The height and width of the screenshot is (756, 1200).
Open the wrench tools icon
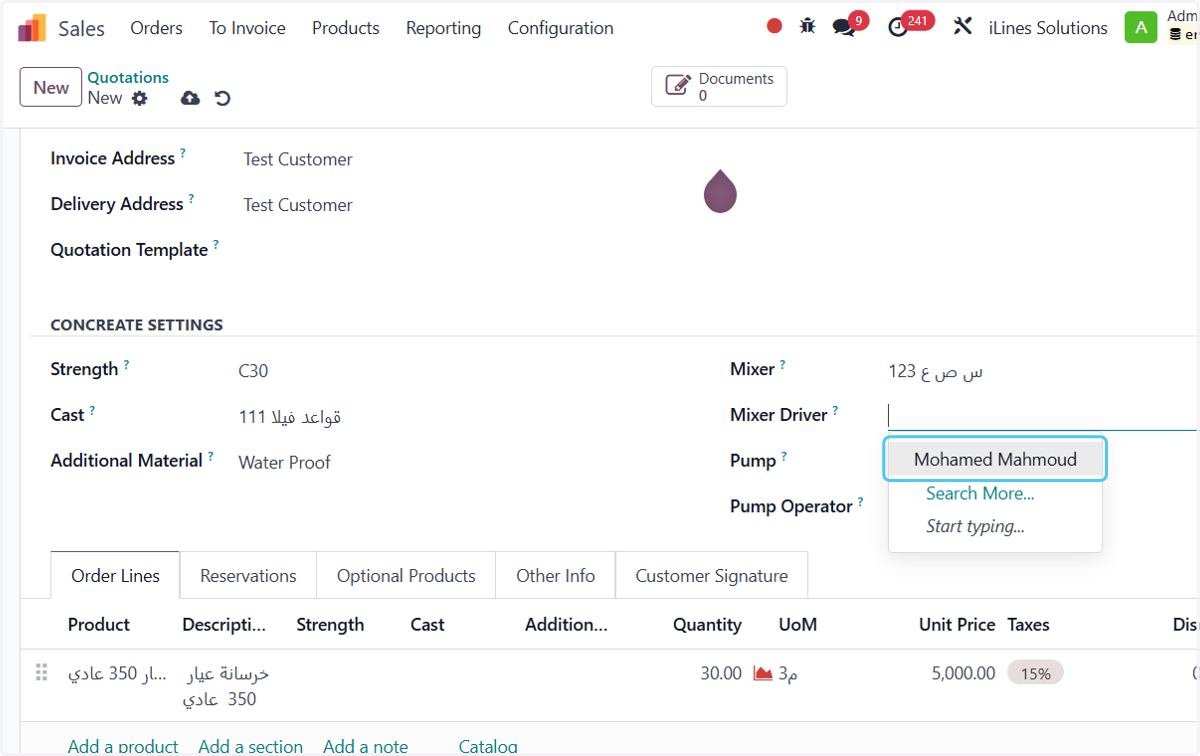962,27
